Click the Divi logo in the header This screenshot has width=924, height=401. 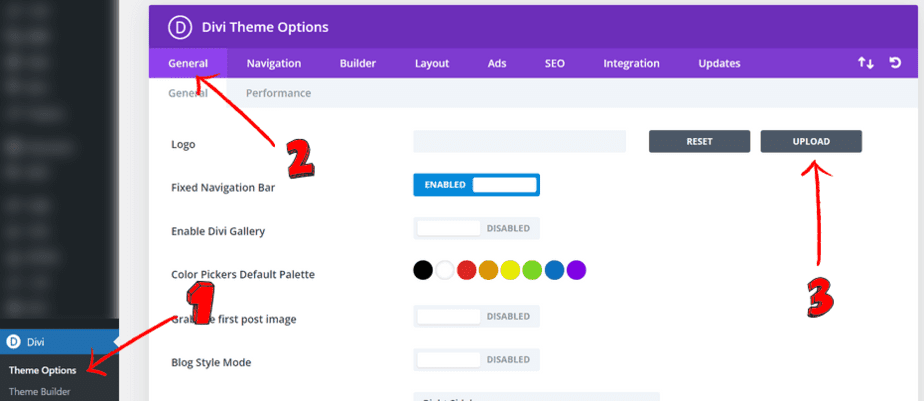(x=178, y=27)
